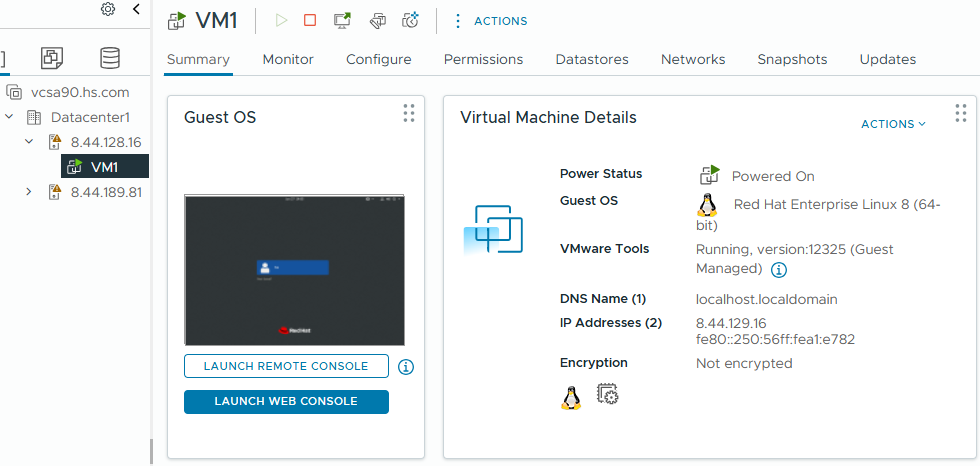
Task: Open the Datastores tab
Action: 592,60
